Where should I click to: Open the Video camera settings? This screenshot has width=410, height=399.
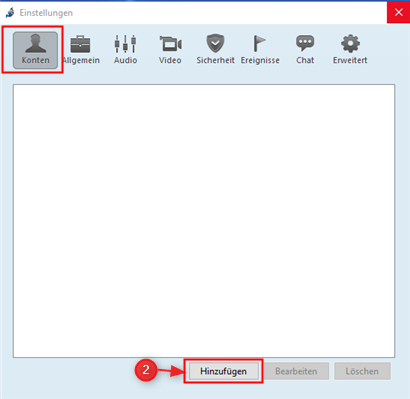(x=170, y=50)
